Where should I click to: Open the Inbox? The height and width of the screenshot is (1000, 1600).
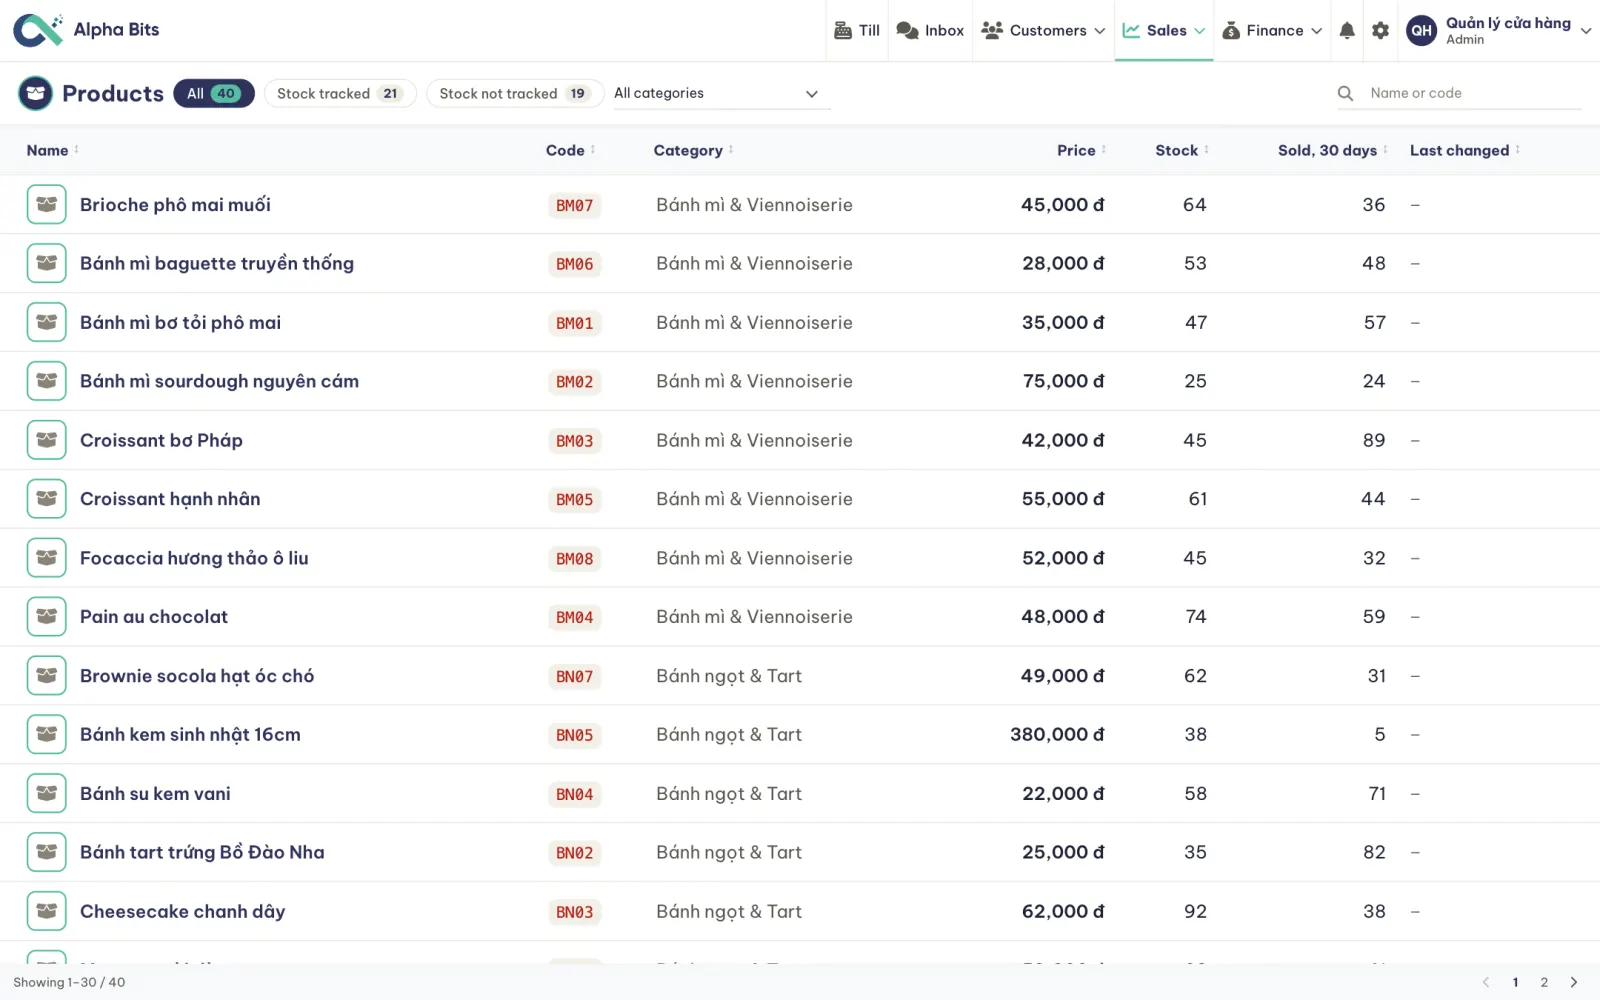click(x=930, y=31)
